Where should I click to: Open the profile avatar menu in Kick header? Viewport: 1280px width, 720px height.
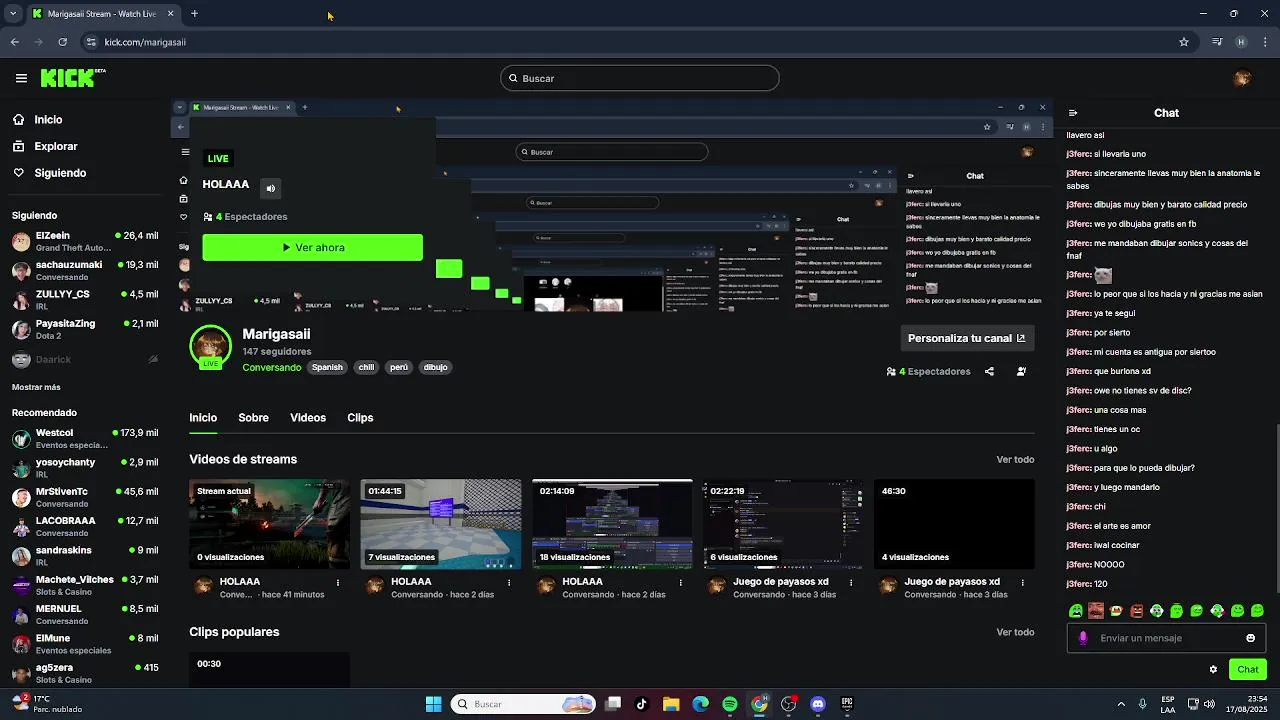(x=1242, y=78)
